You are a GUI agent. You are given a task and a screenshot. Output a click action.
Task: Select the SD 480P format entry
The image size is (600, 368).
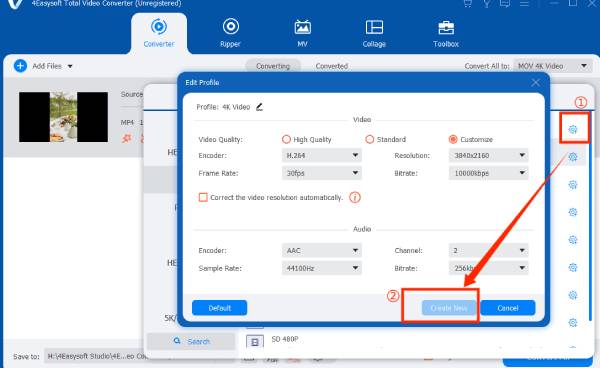(x=285, y=339)
